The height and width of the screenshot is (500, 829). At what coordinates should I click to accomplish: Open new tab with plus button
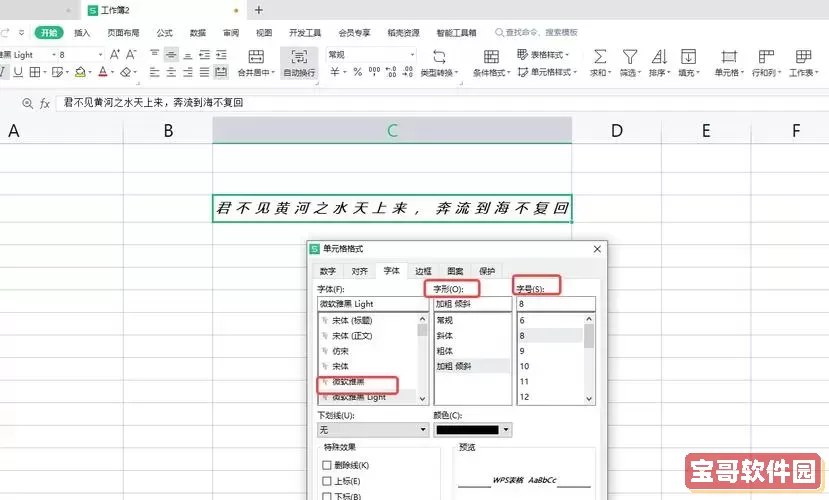(x=259, y=10)
